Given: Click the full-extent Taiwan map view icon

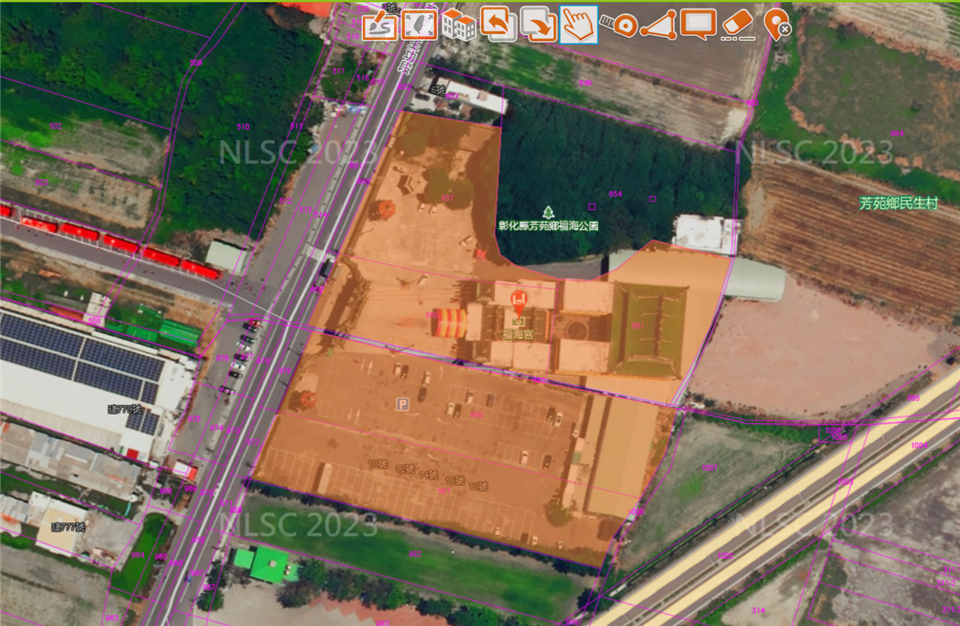Looking at the screenshot, I should tap(419, 24).
